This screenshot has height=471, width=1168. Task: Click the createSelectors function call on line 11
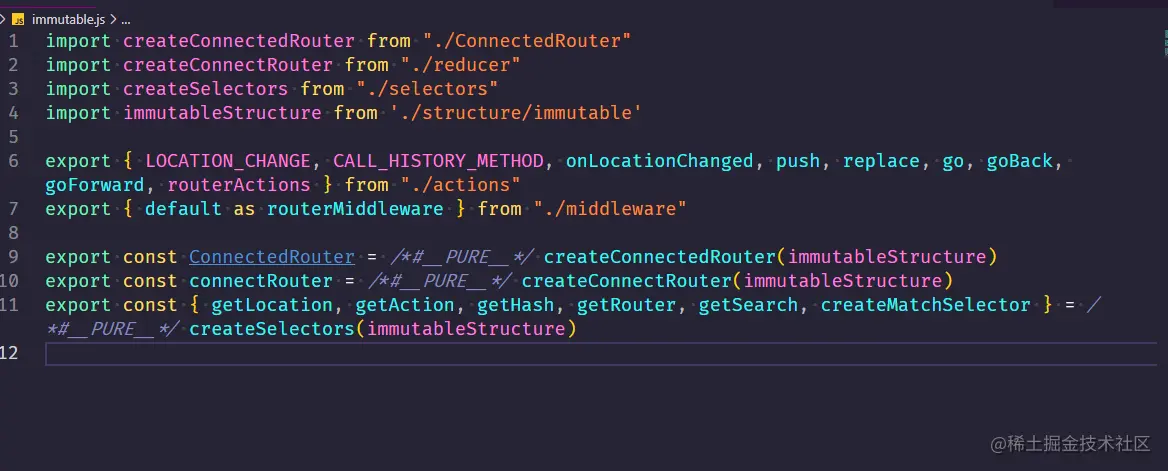coord(273,329)
